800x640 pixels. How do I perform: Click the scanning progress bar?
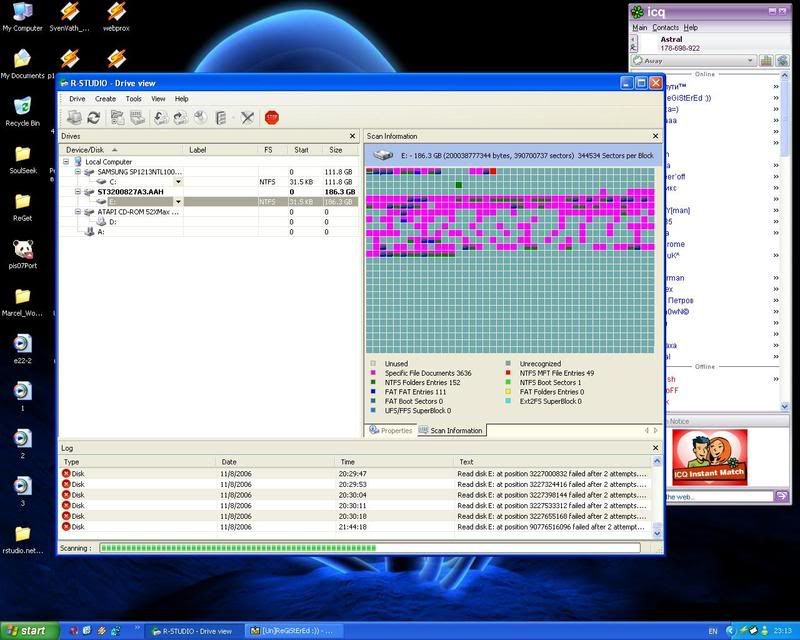[370, 548]
